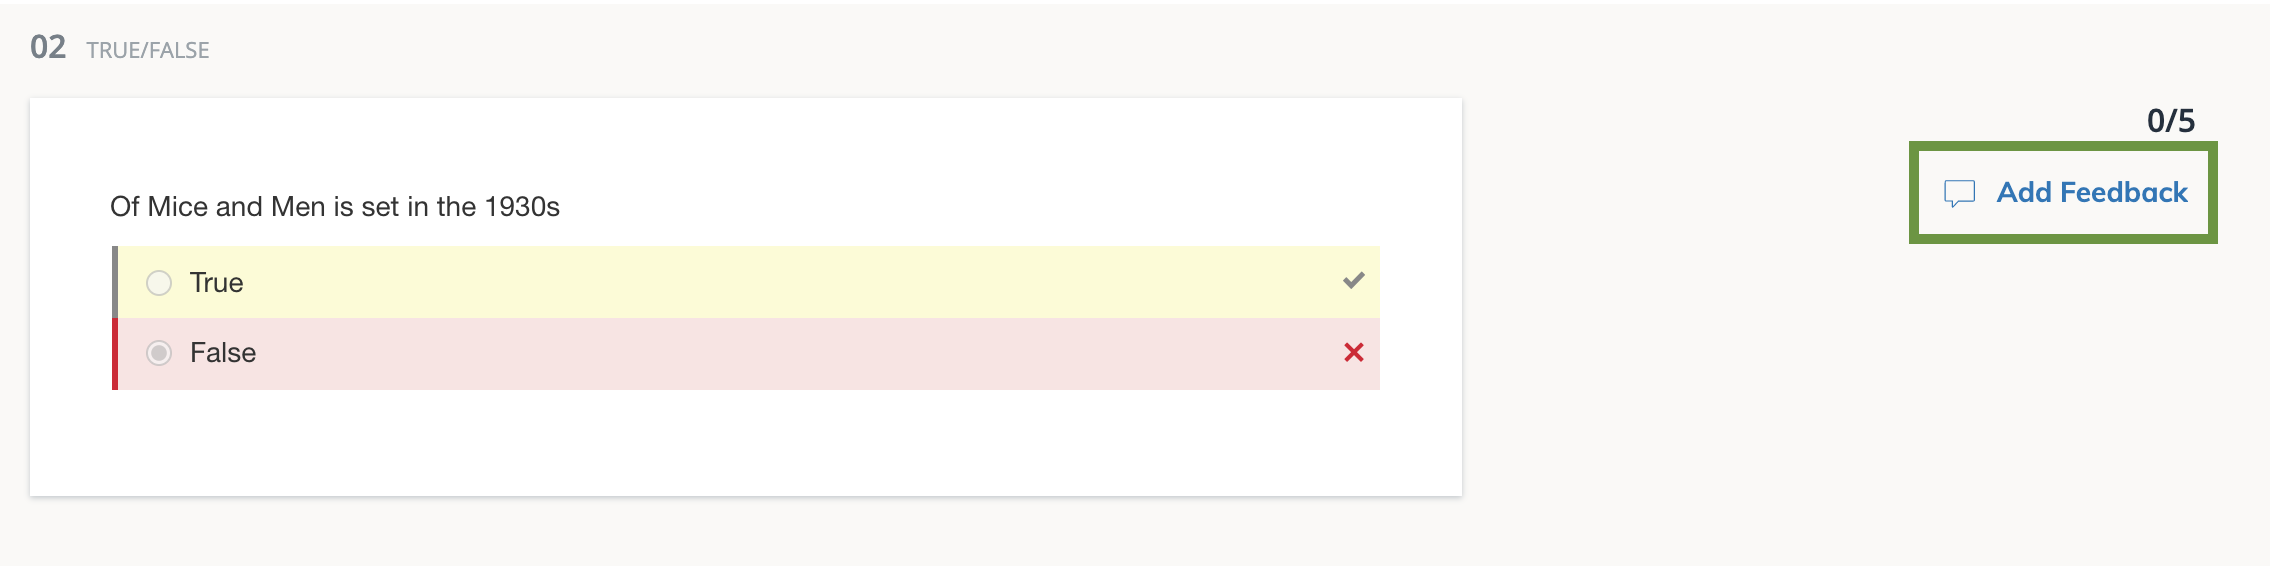Click the question text about the 1930s
The height and width of the screenshot is (566, 2270).
(x=334, y=207)
